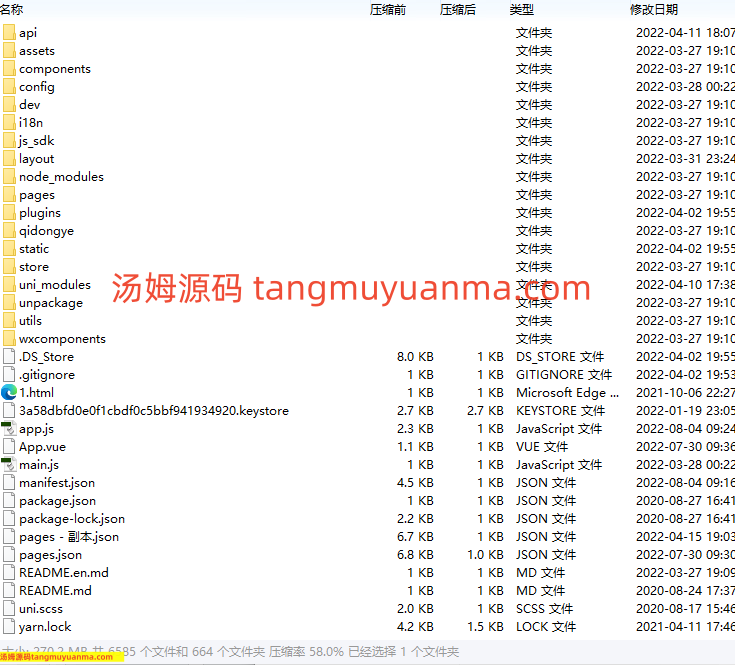The height and width of the screenshot is (665, 735).
Task: Click the README.en.md file
Action: 63,573
